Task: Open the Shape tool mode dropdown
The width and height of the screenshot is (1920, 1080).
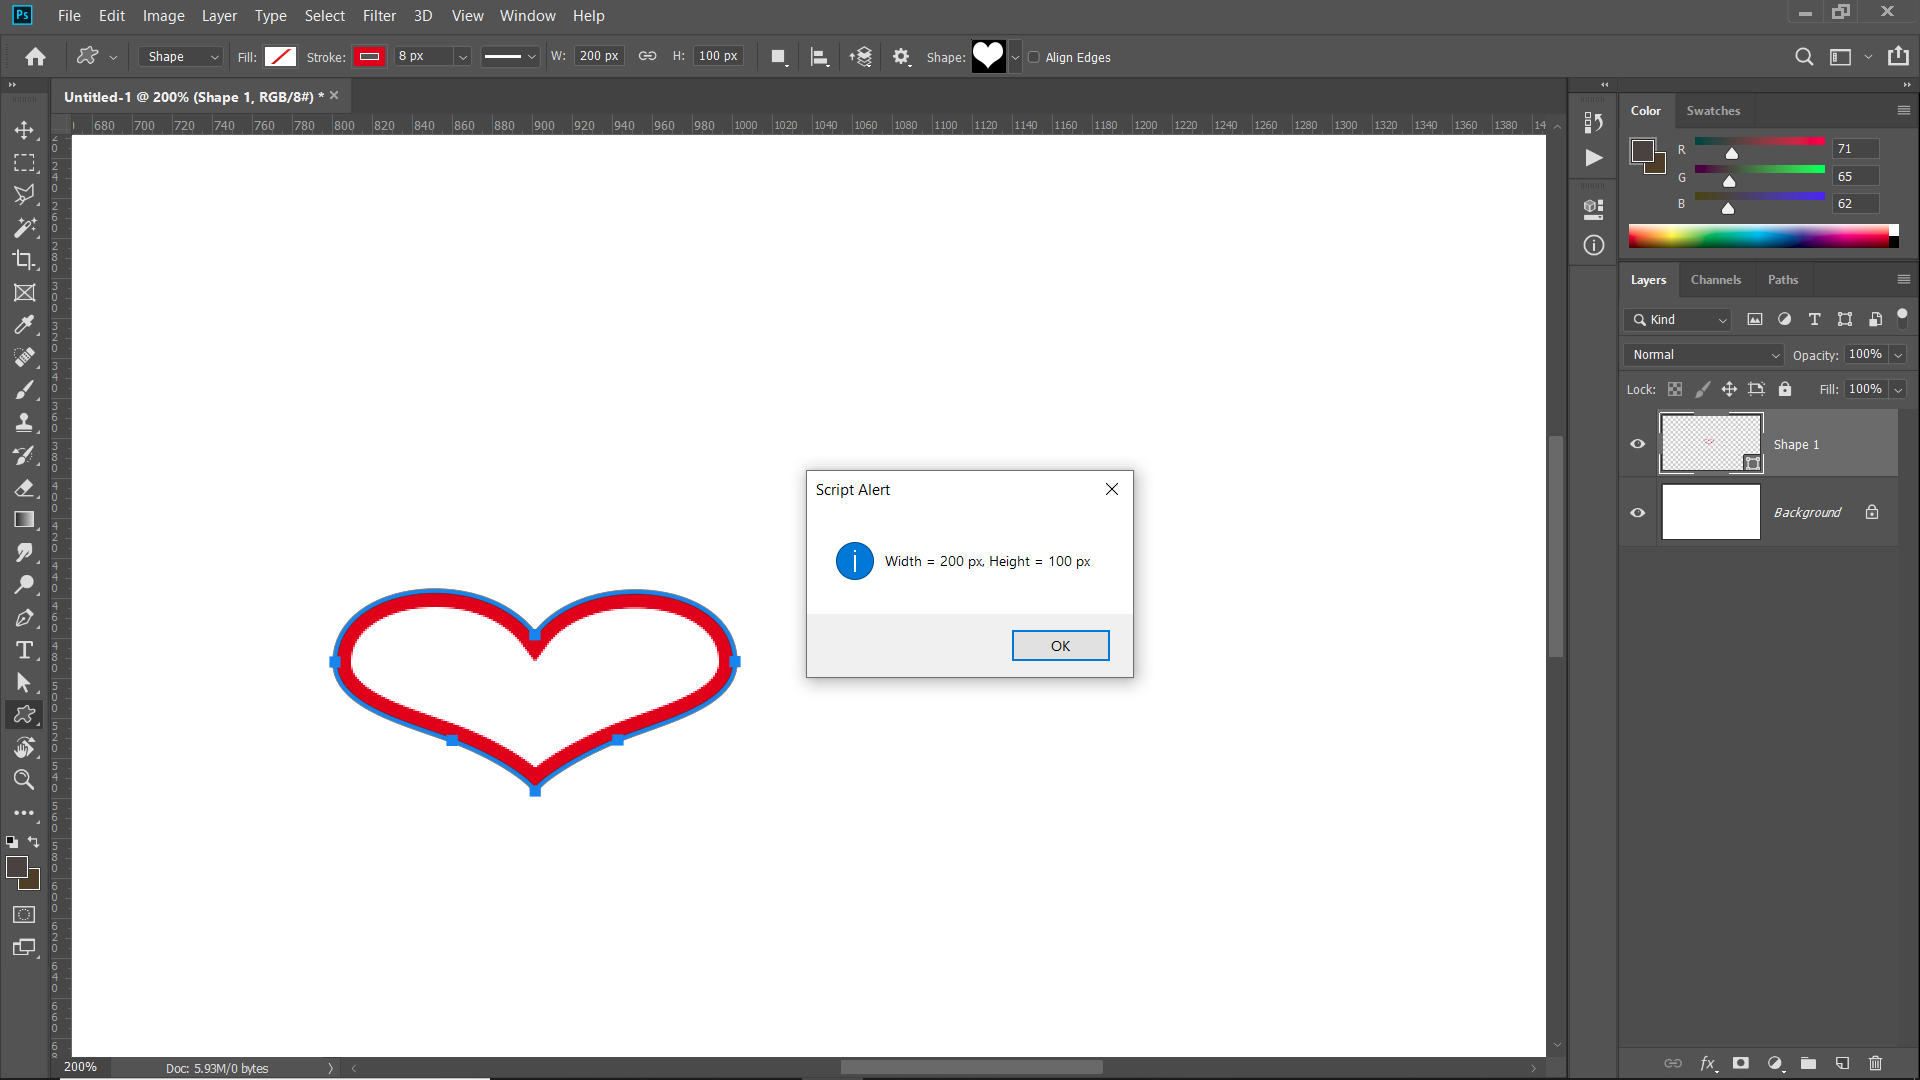Action: pos(182,57)
